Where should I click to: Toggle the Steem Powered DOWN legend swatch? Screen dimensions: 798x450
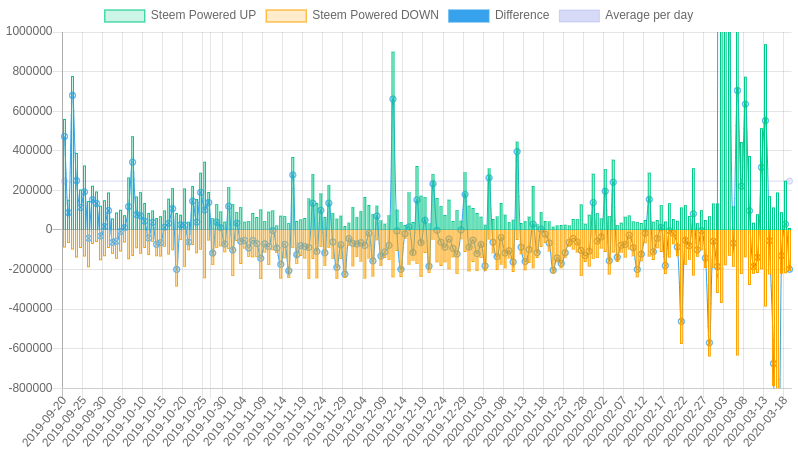click(x=286, y=16)
